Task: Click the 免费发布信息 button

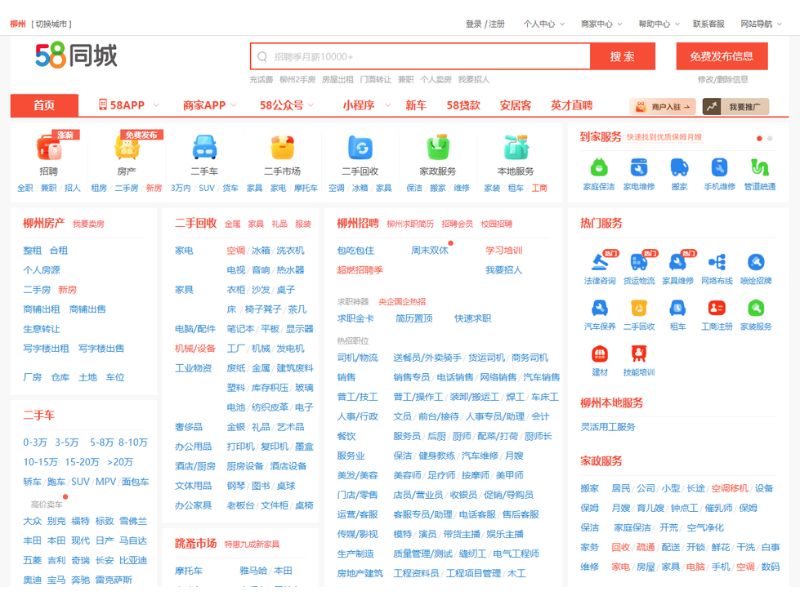Action: click(x=722, y=56)
